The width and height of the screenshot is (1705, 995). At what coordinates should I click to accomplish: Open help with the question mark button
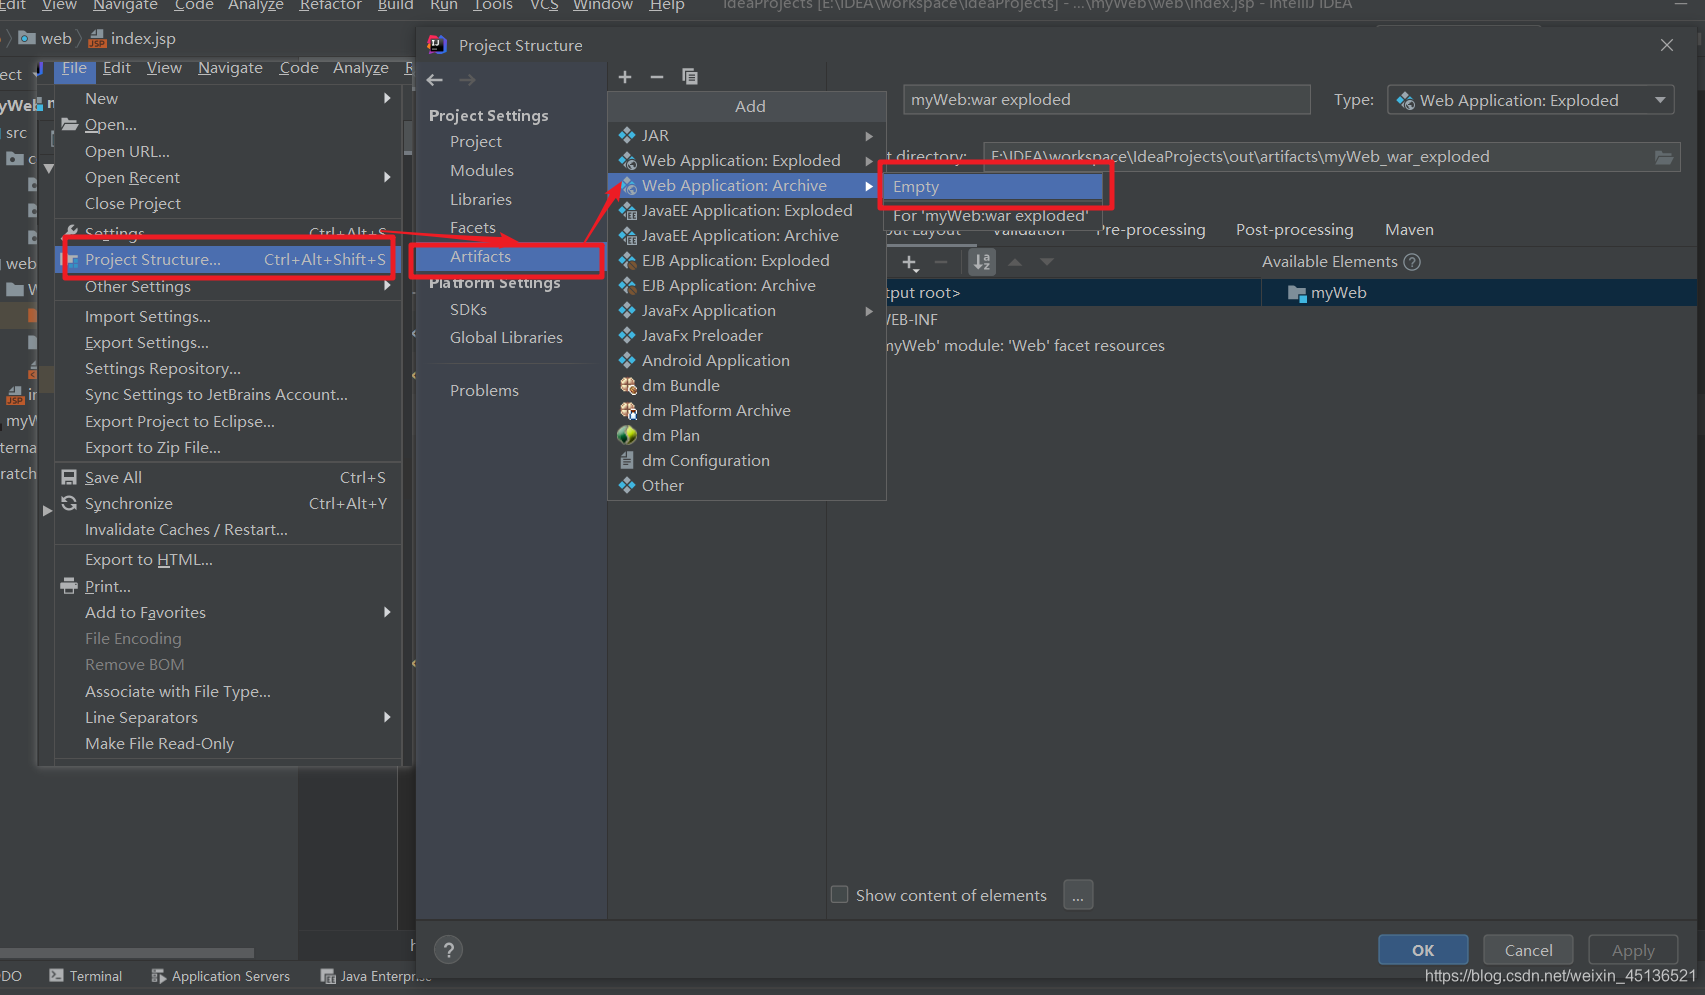pyautogui.click(x=449, y=950)
